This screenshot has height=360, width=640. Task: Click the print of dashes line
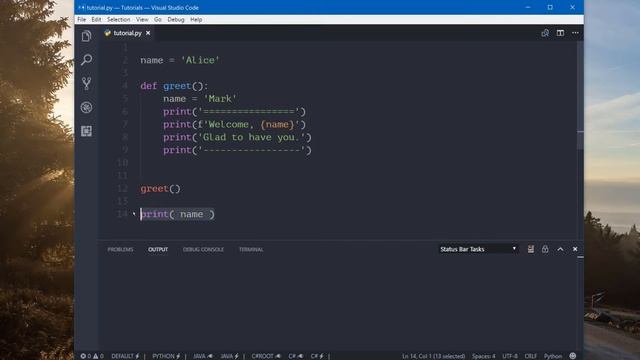(237, 150)
